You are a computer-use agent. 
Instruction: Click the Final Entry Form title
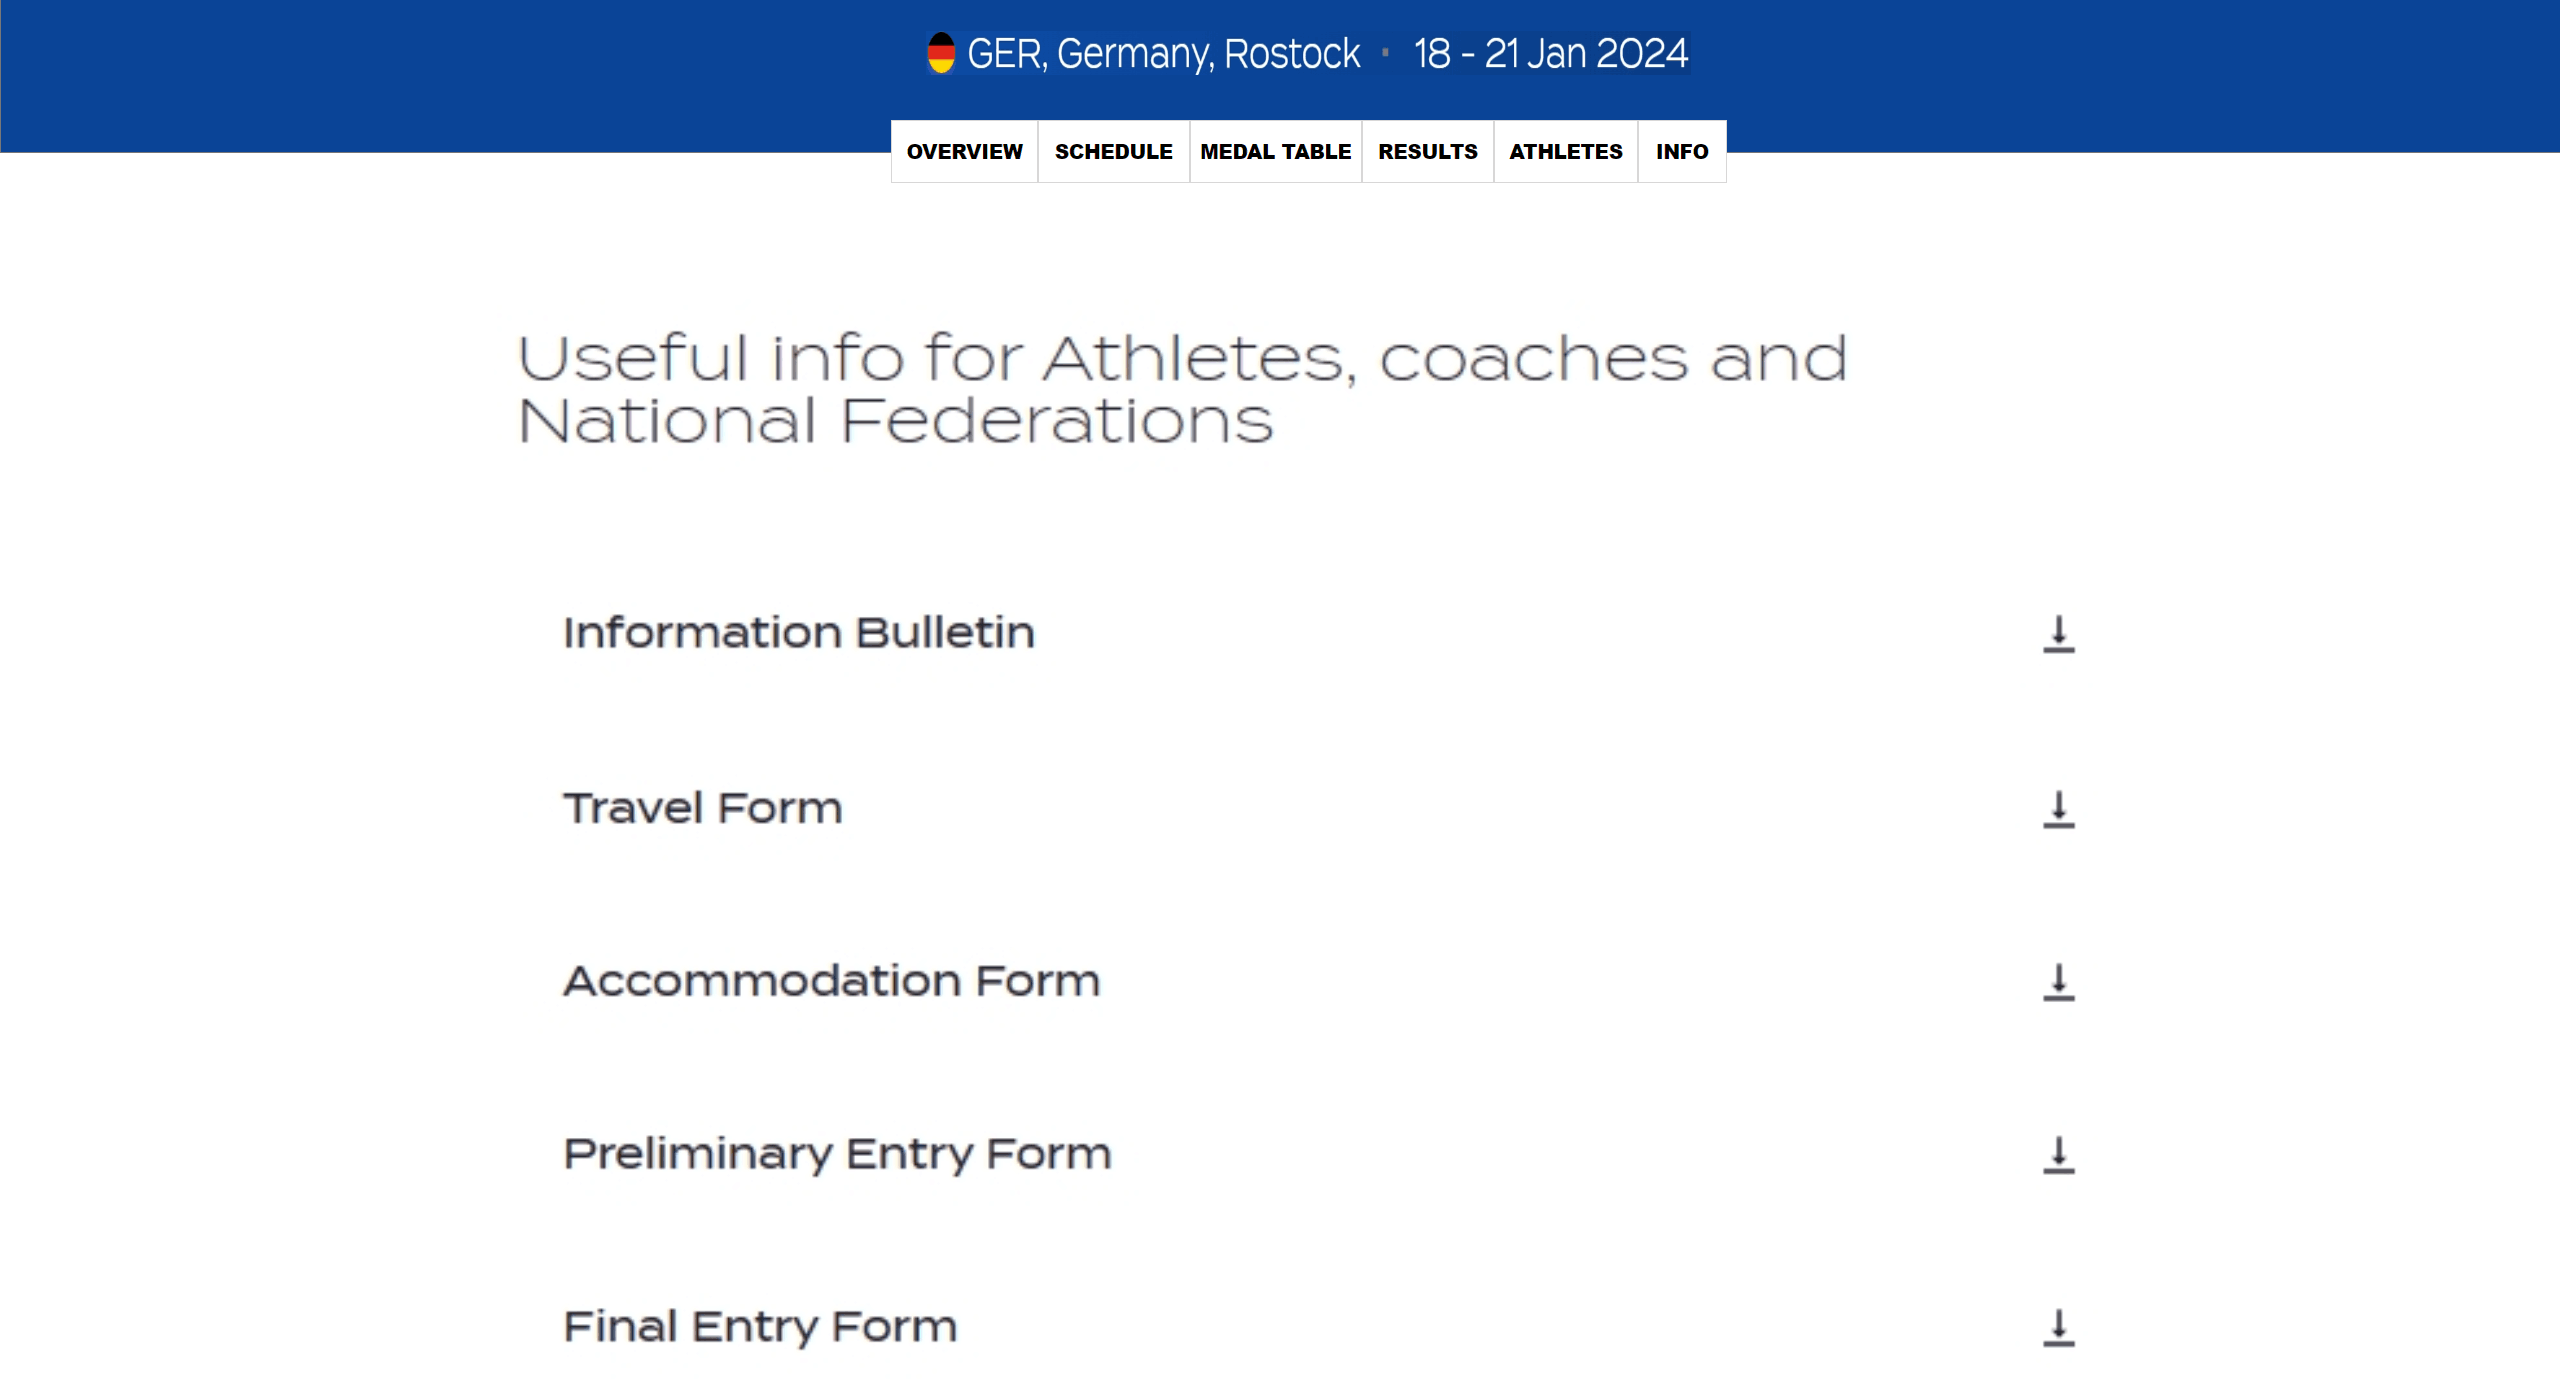click(x=760, y=1327)
